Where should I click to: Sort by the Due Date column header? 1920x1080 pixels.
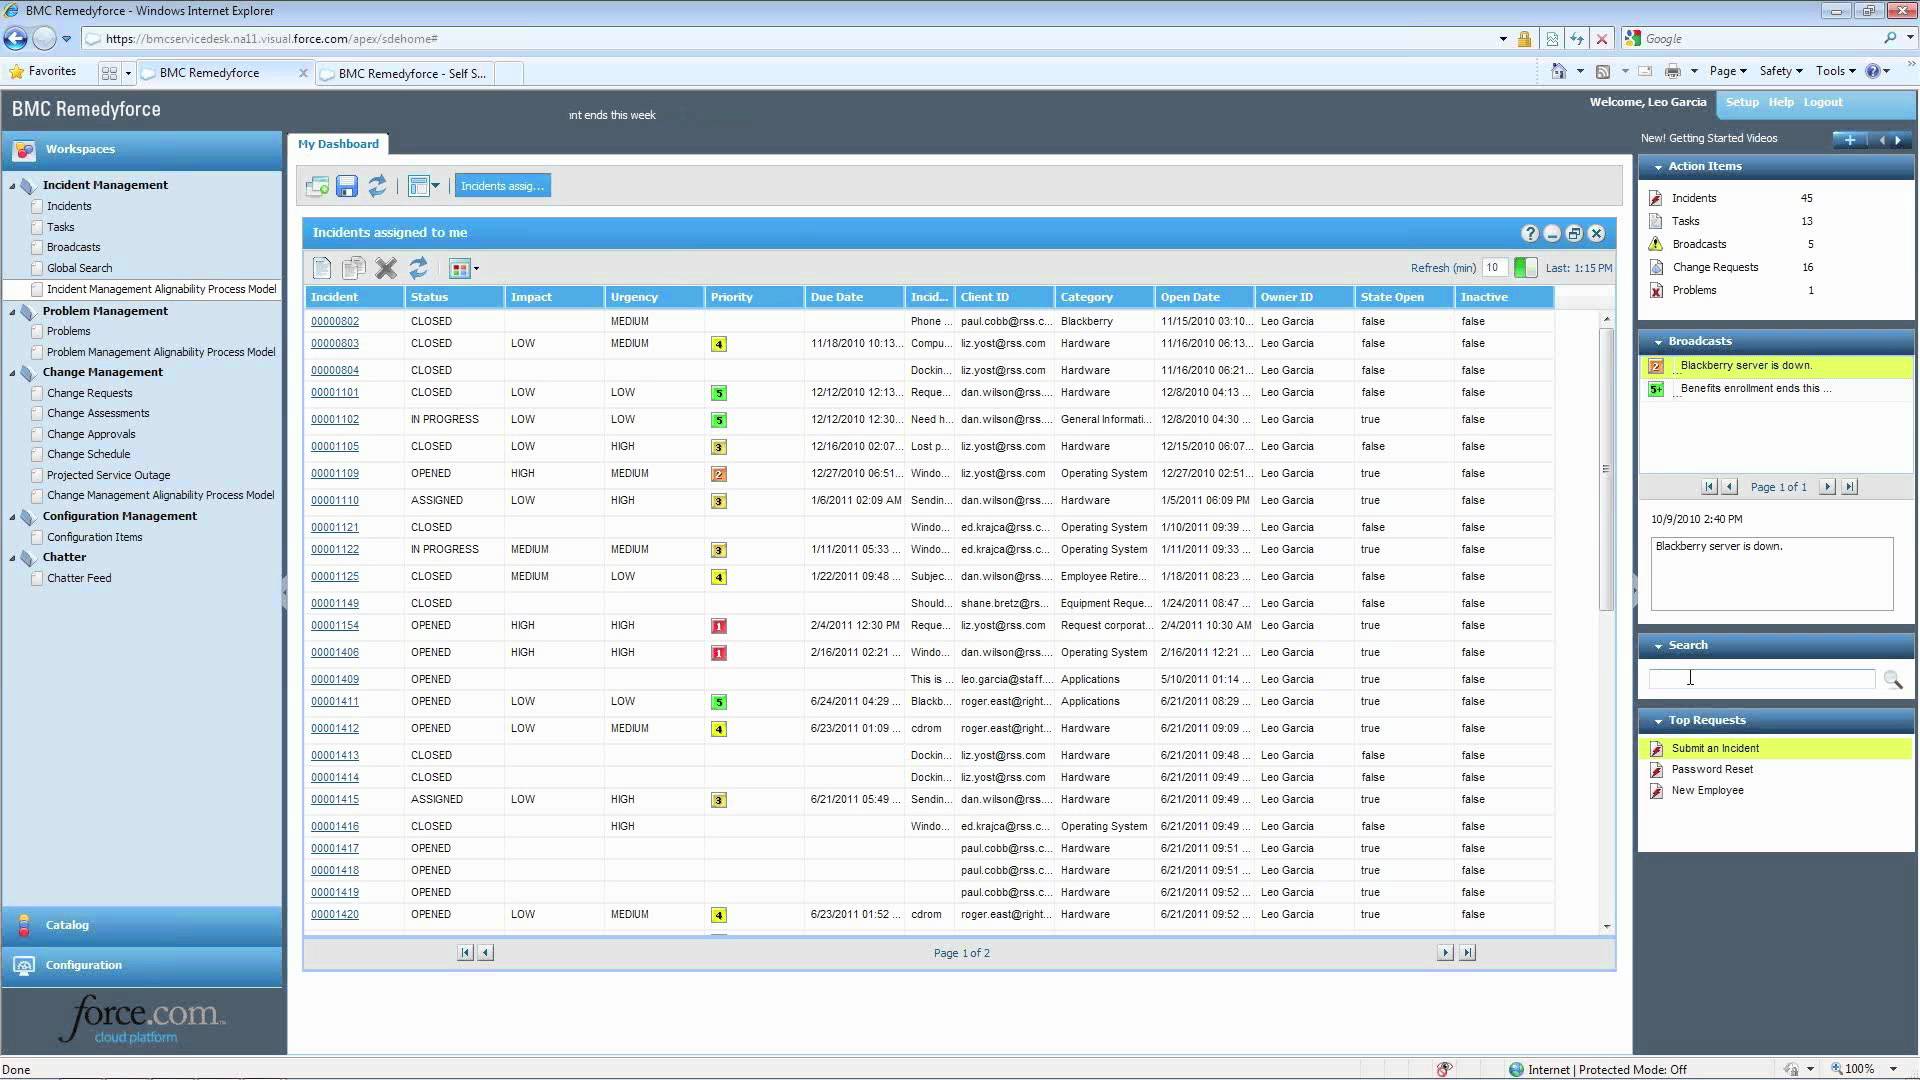click(854, 297)
